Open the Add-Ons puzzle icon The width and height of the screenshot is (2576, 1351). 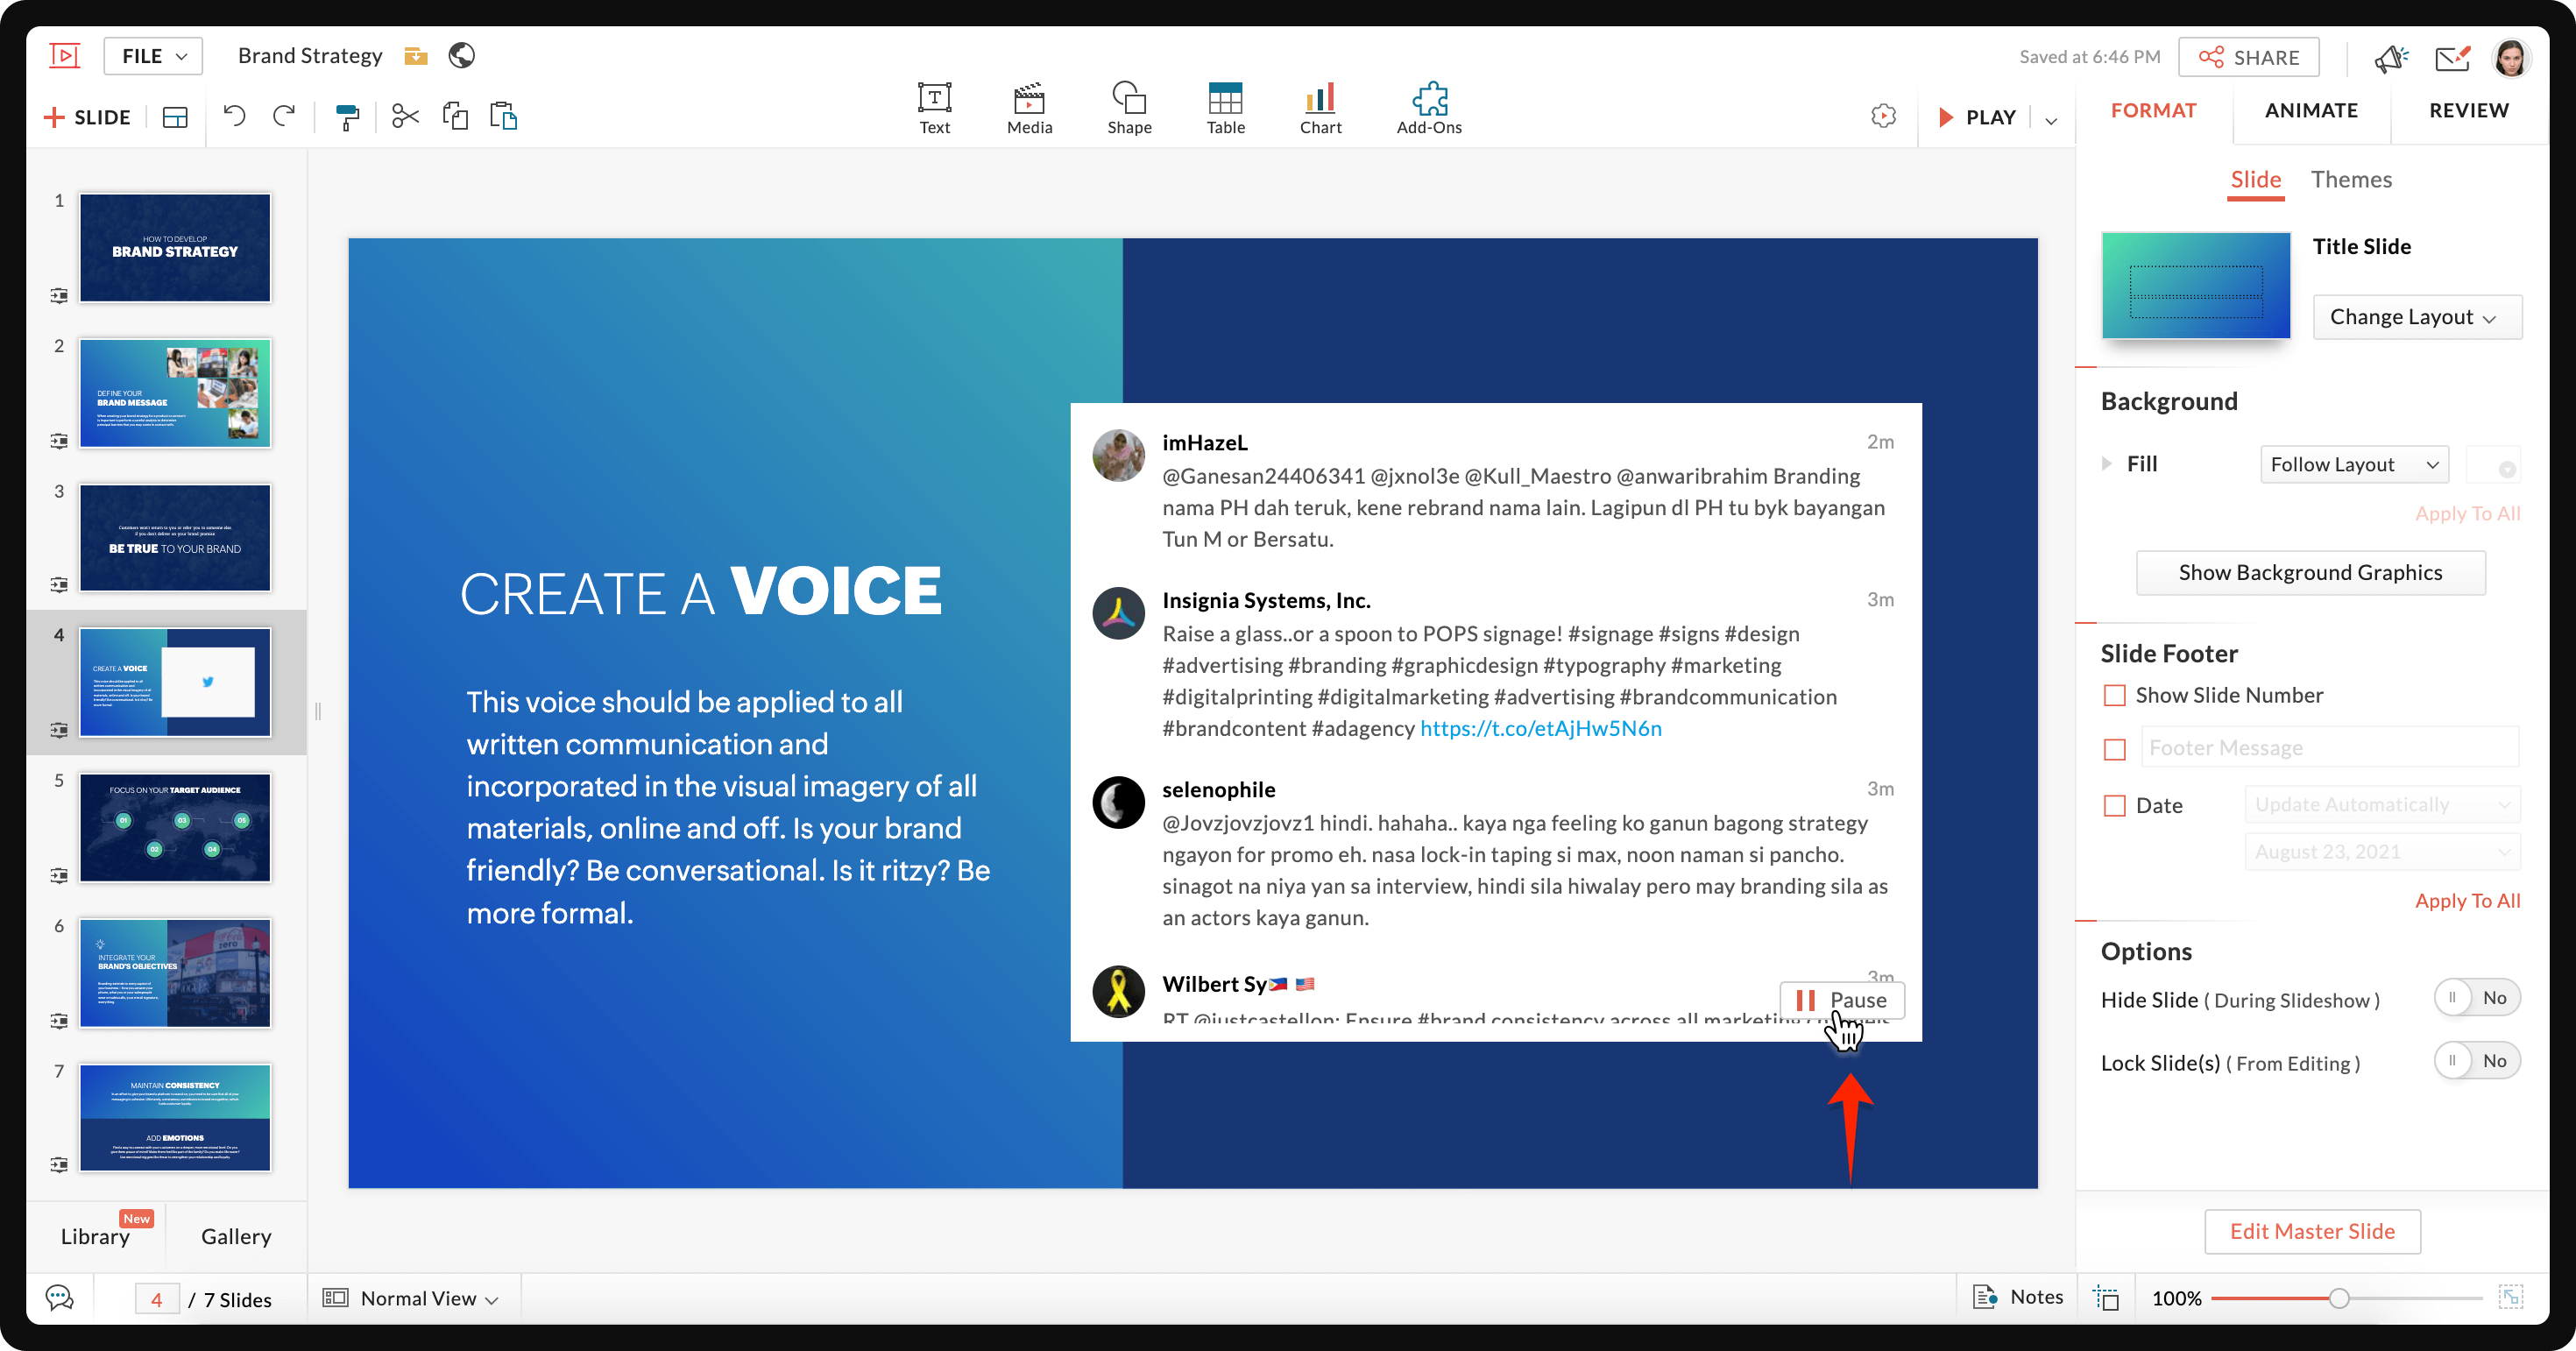point(1429,108)
